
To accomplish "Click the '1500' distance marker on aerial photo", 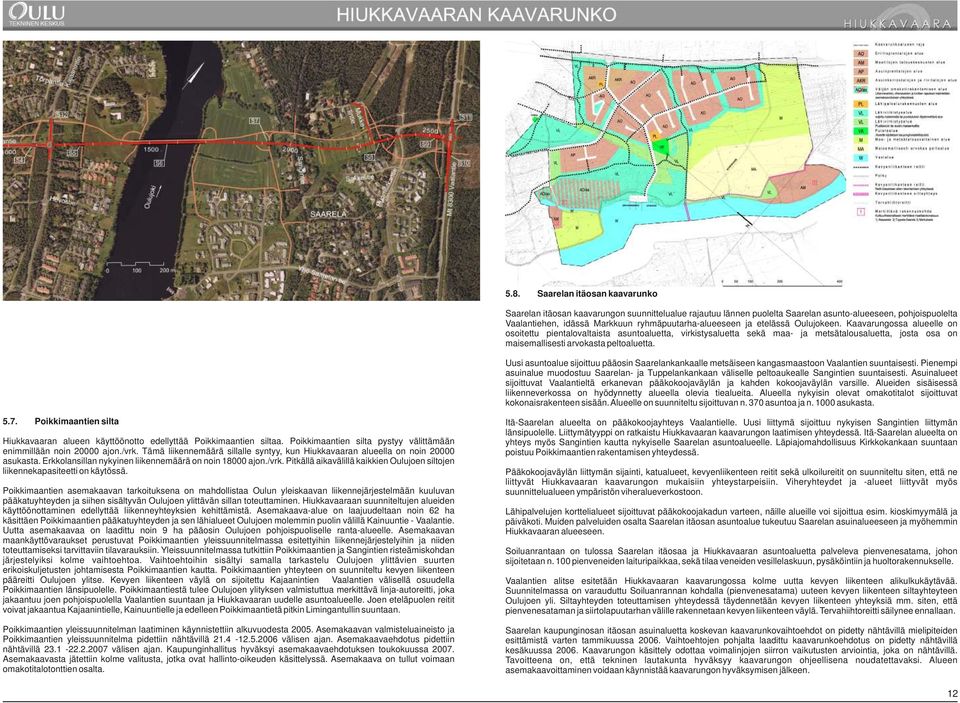I will [151, 149].
